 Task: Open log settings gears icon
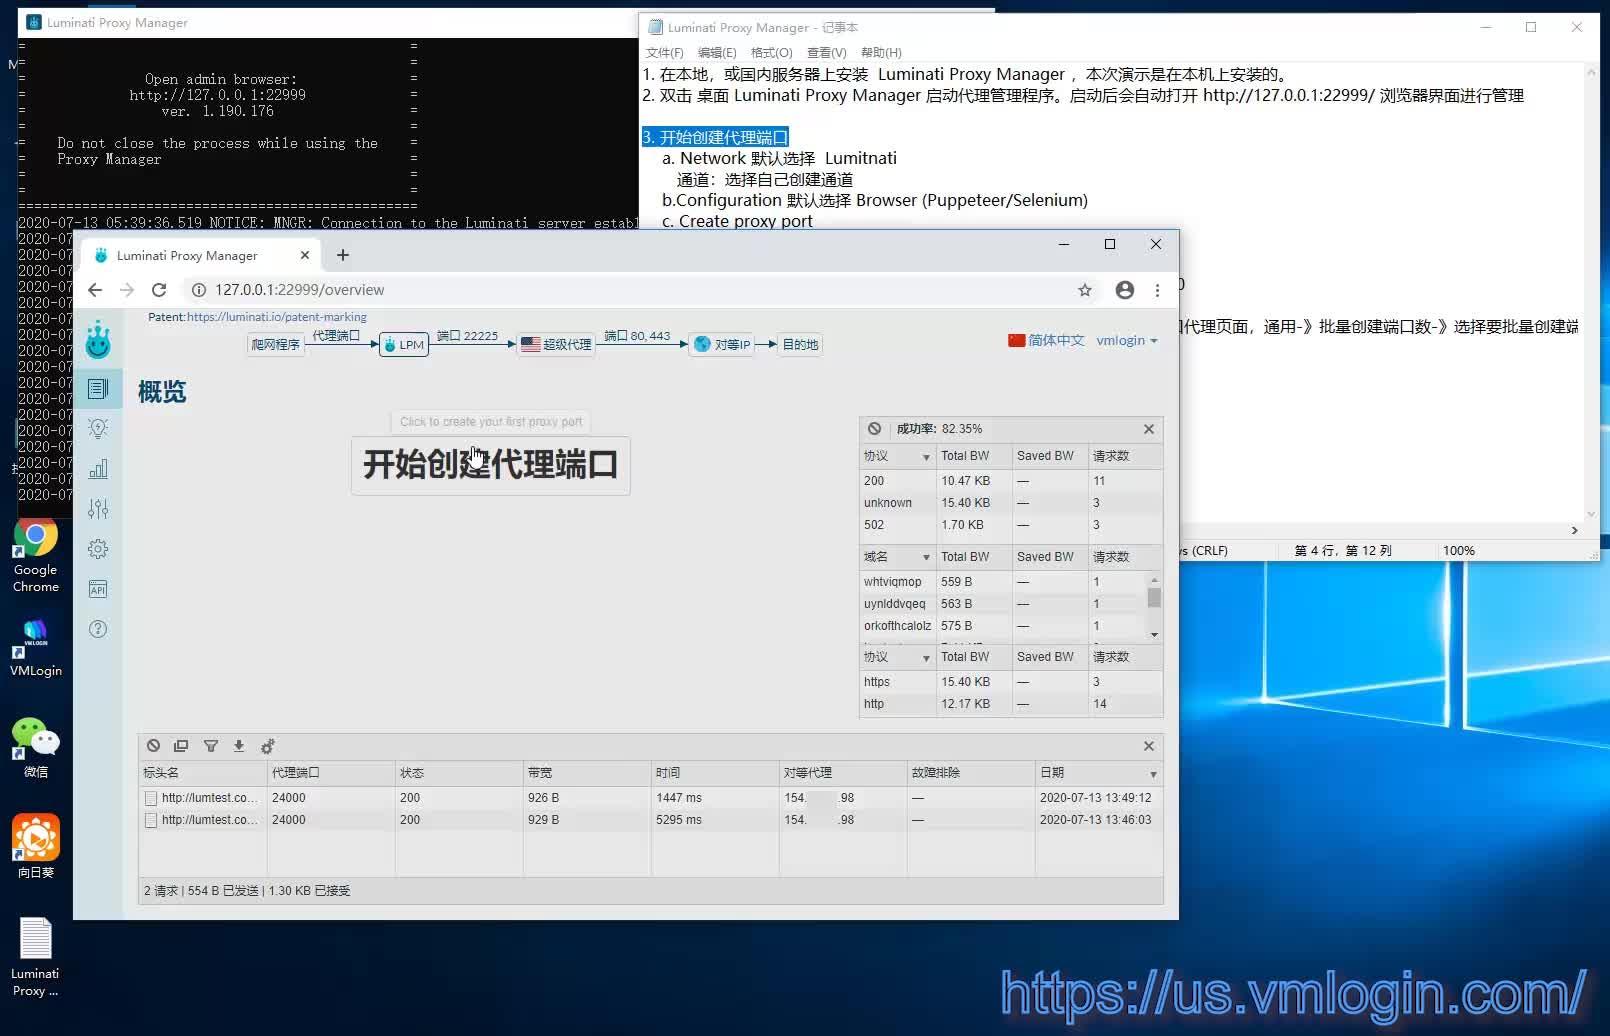coord(268,746)
